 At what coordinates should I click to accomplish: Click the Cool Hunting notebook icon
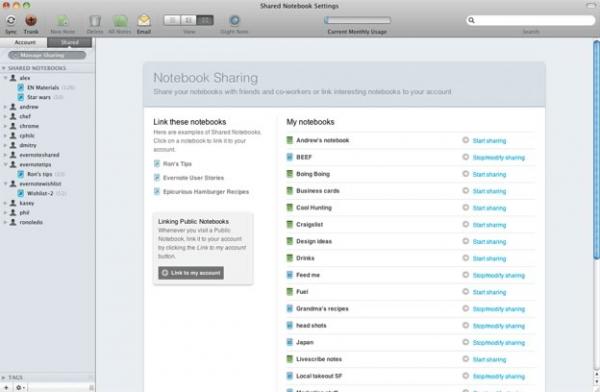tap(290, 207)
